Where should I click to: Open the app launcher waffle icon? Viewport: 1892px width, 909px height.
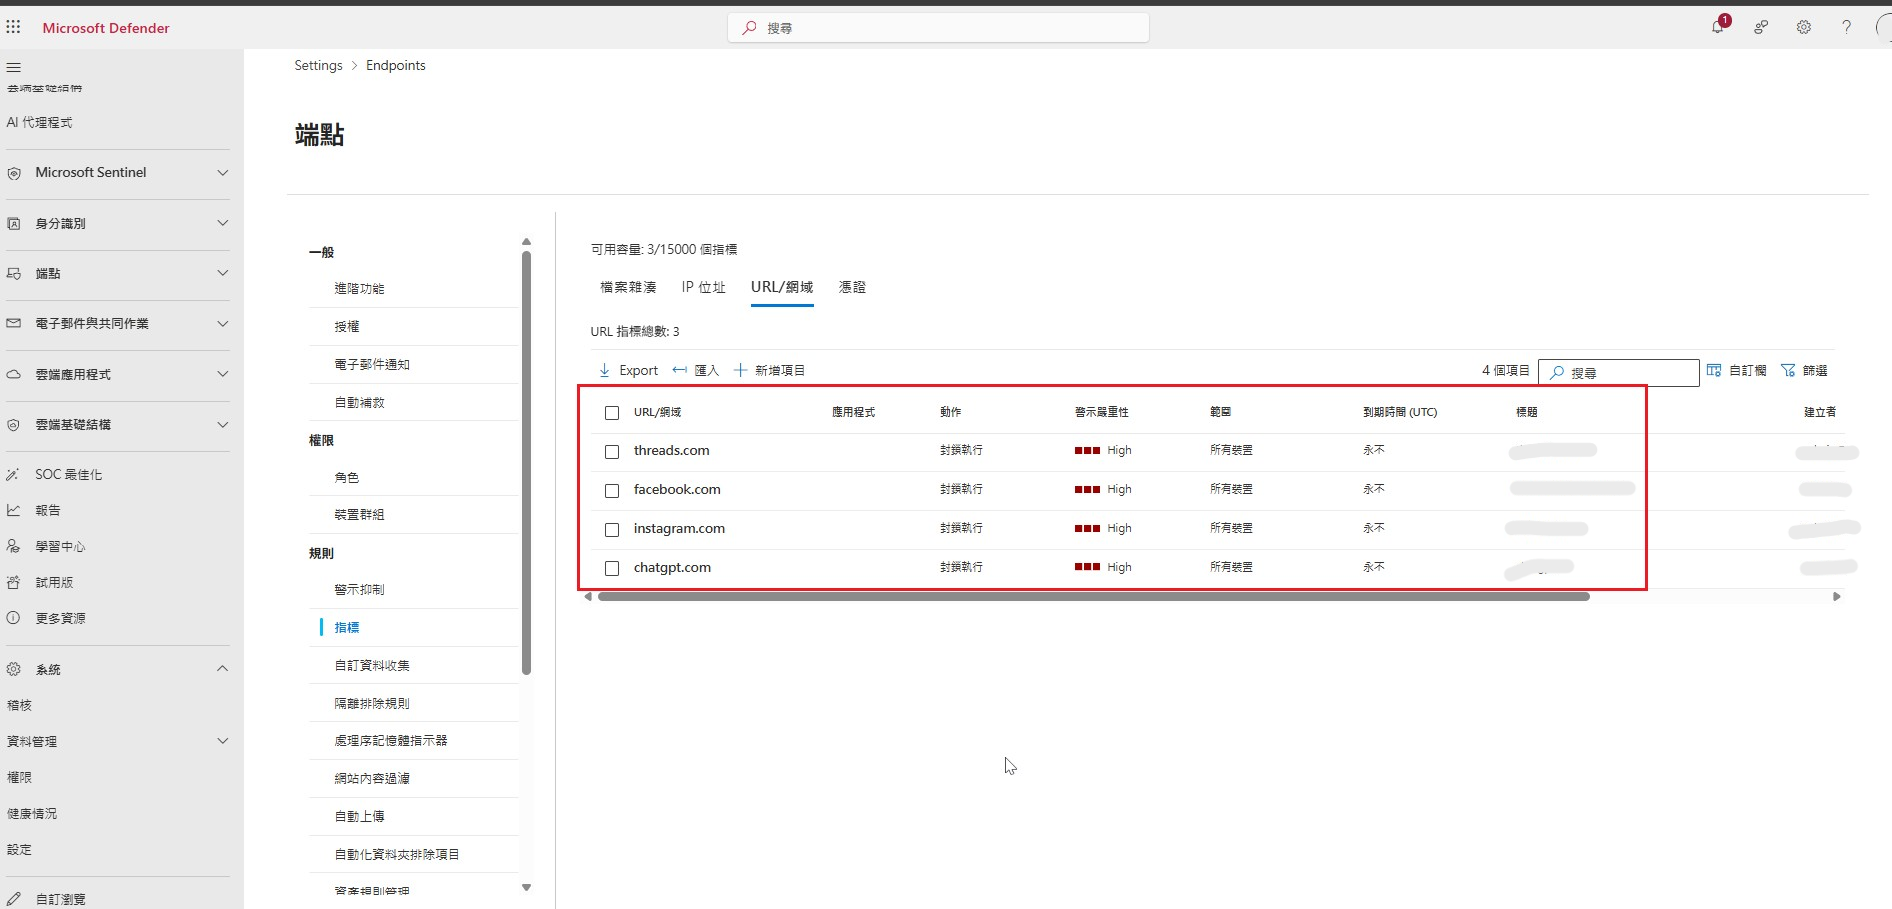click(13, 27)
